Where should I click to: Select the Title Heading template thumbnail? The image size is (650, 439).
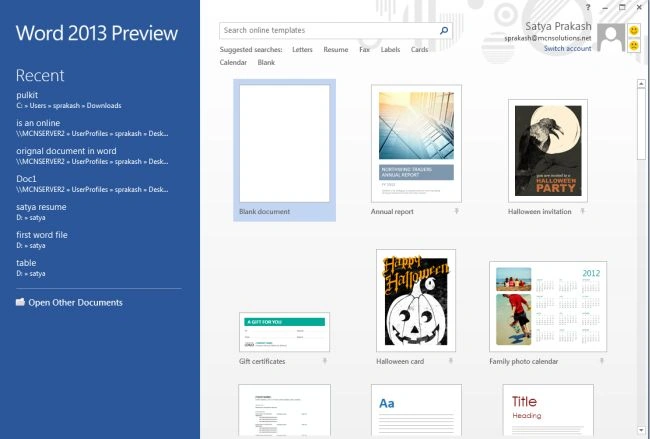click(548, 410)
